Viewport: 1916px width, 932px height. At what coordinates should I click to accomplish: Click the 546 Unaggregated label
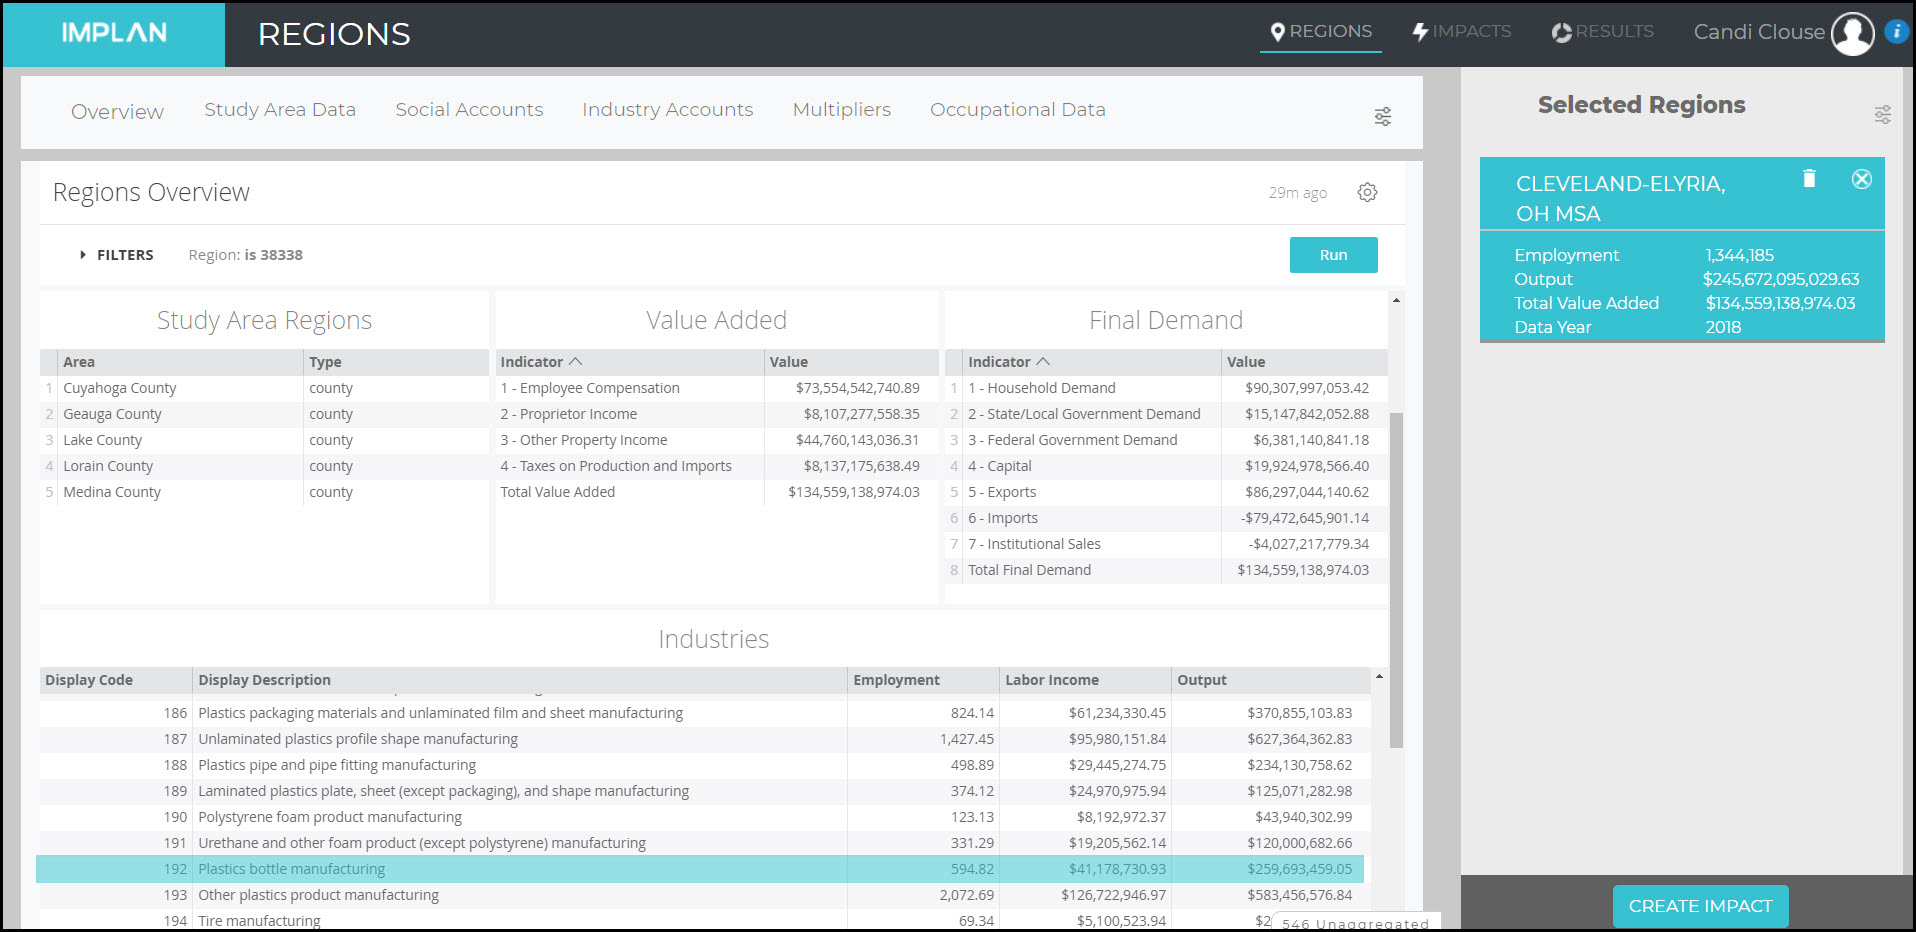point(1355,924)
